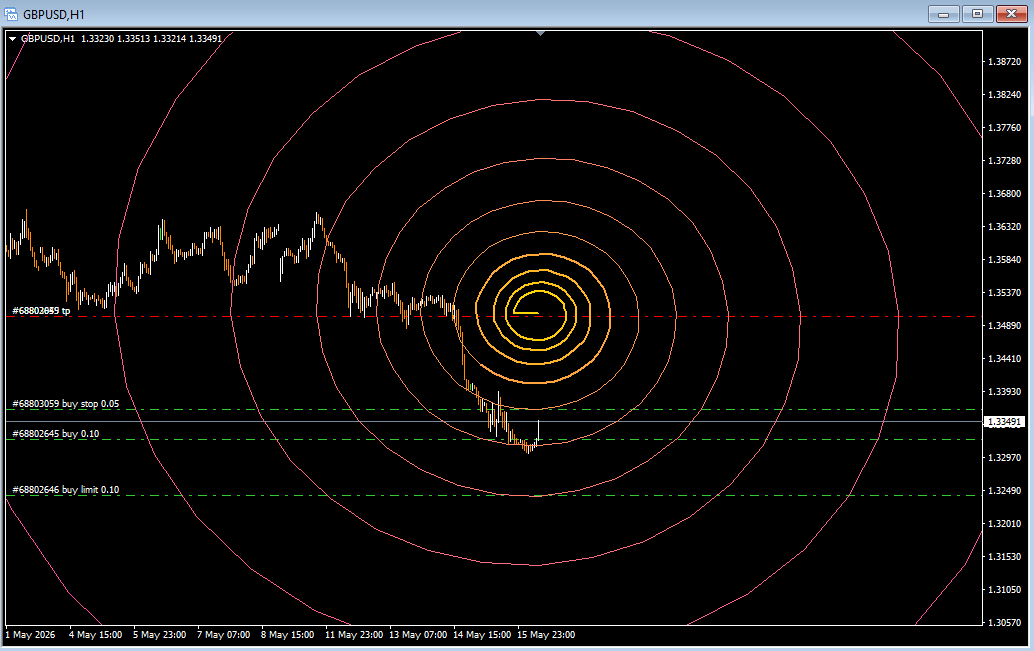The image size is (1034, 651).
Task: Click the chart shift marker triangle at top
Action: tap(541, 33)
